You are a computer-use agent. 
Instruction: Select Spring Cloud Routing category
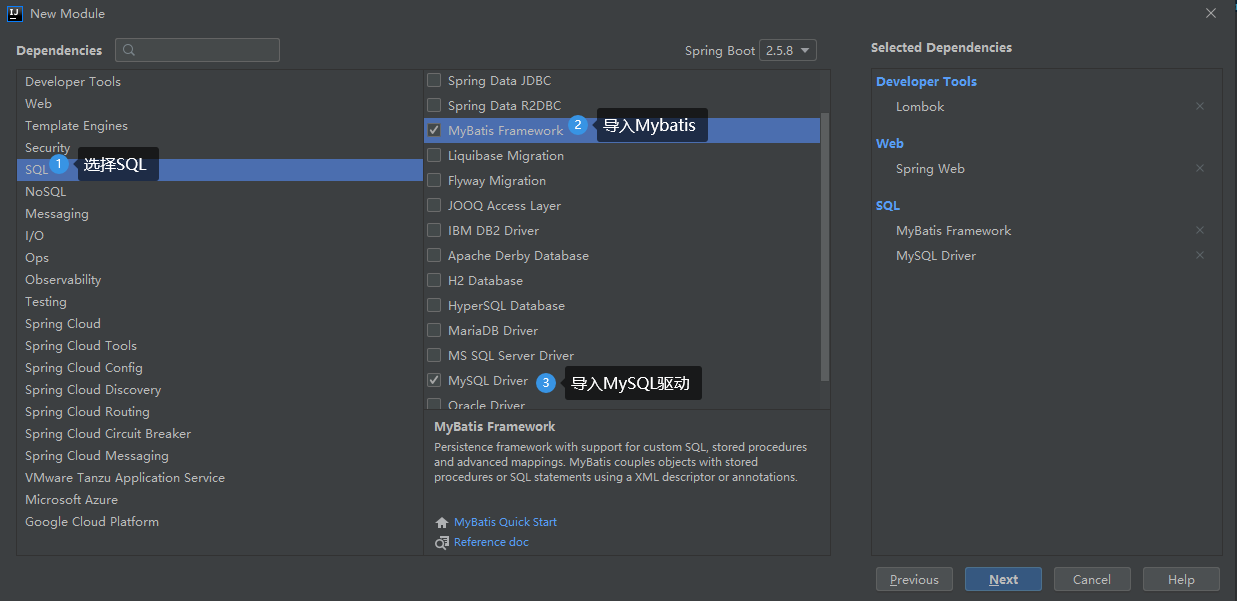[x=220, y=412]
